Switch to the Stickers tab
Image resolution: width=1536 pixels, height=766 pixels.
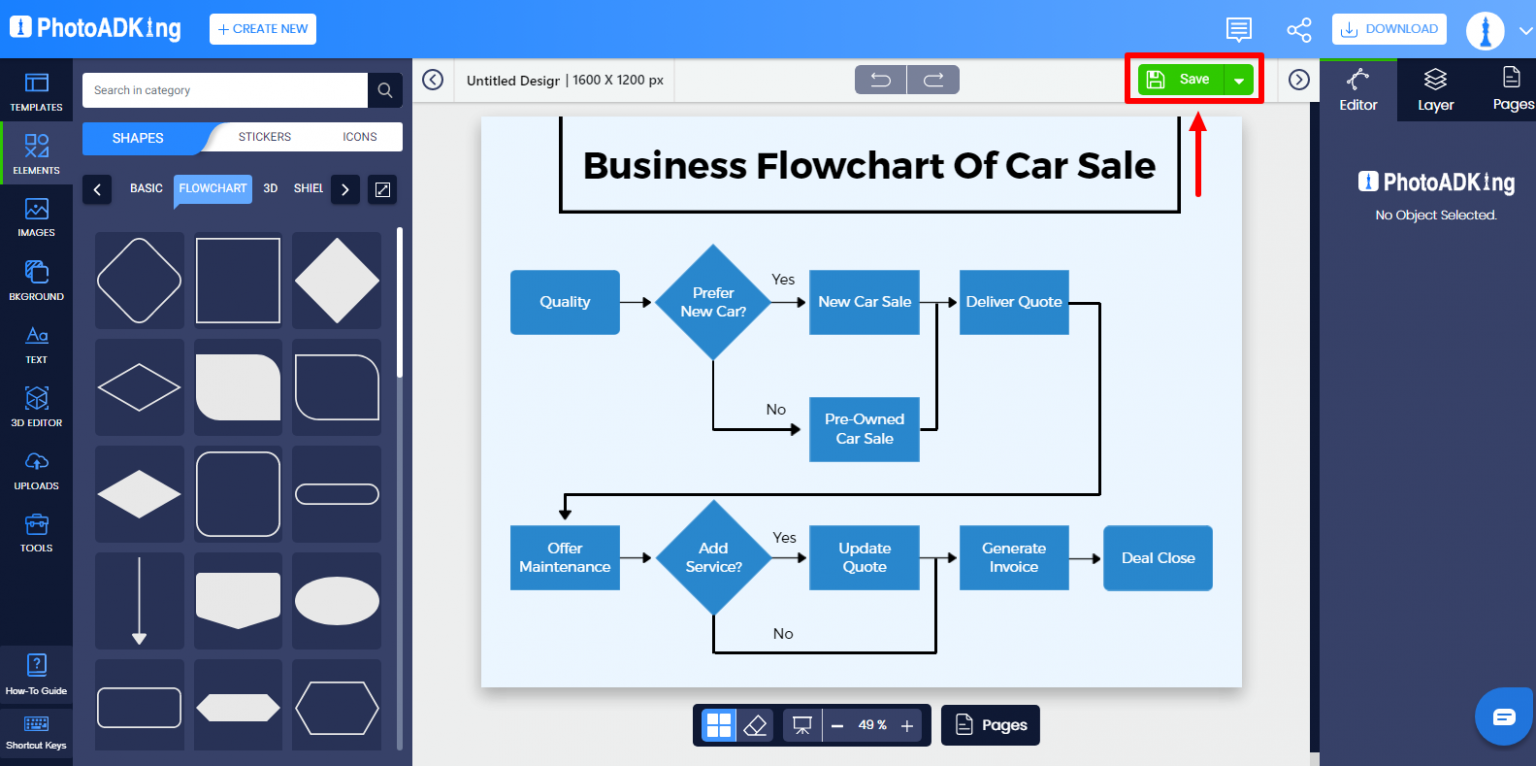pos(264,136)
